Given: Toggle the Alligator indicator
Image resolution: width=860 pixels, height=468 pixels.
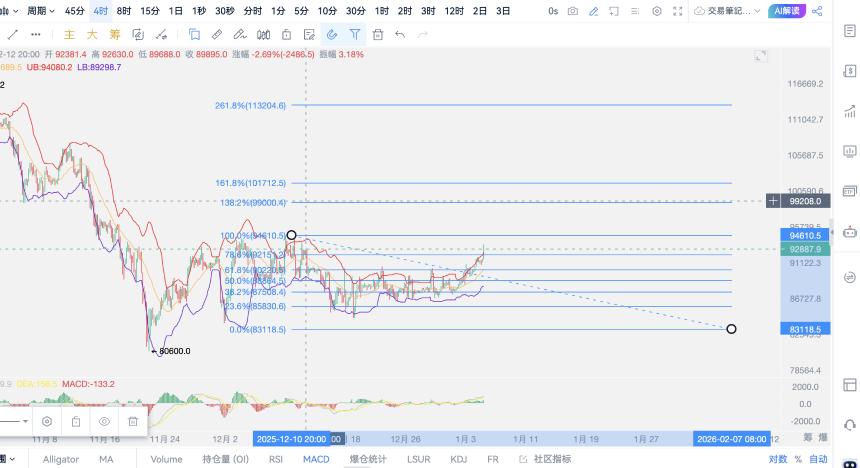Looking at the screenshot, I should [61, 459].
